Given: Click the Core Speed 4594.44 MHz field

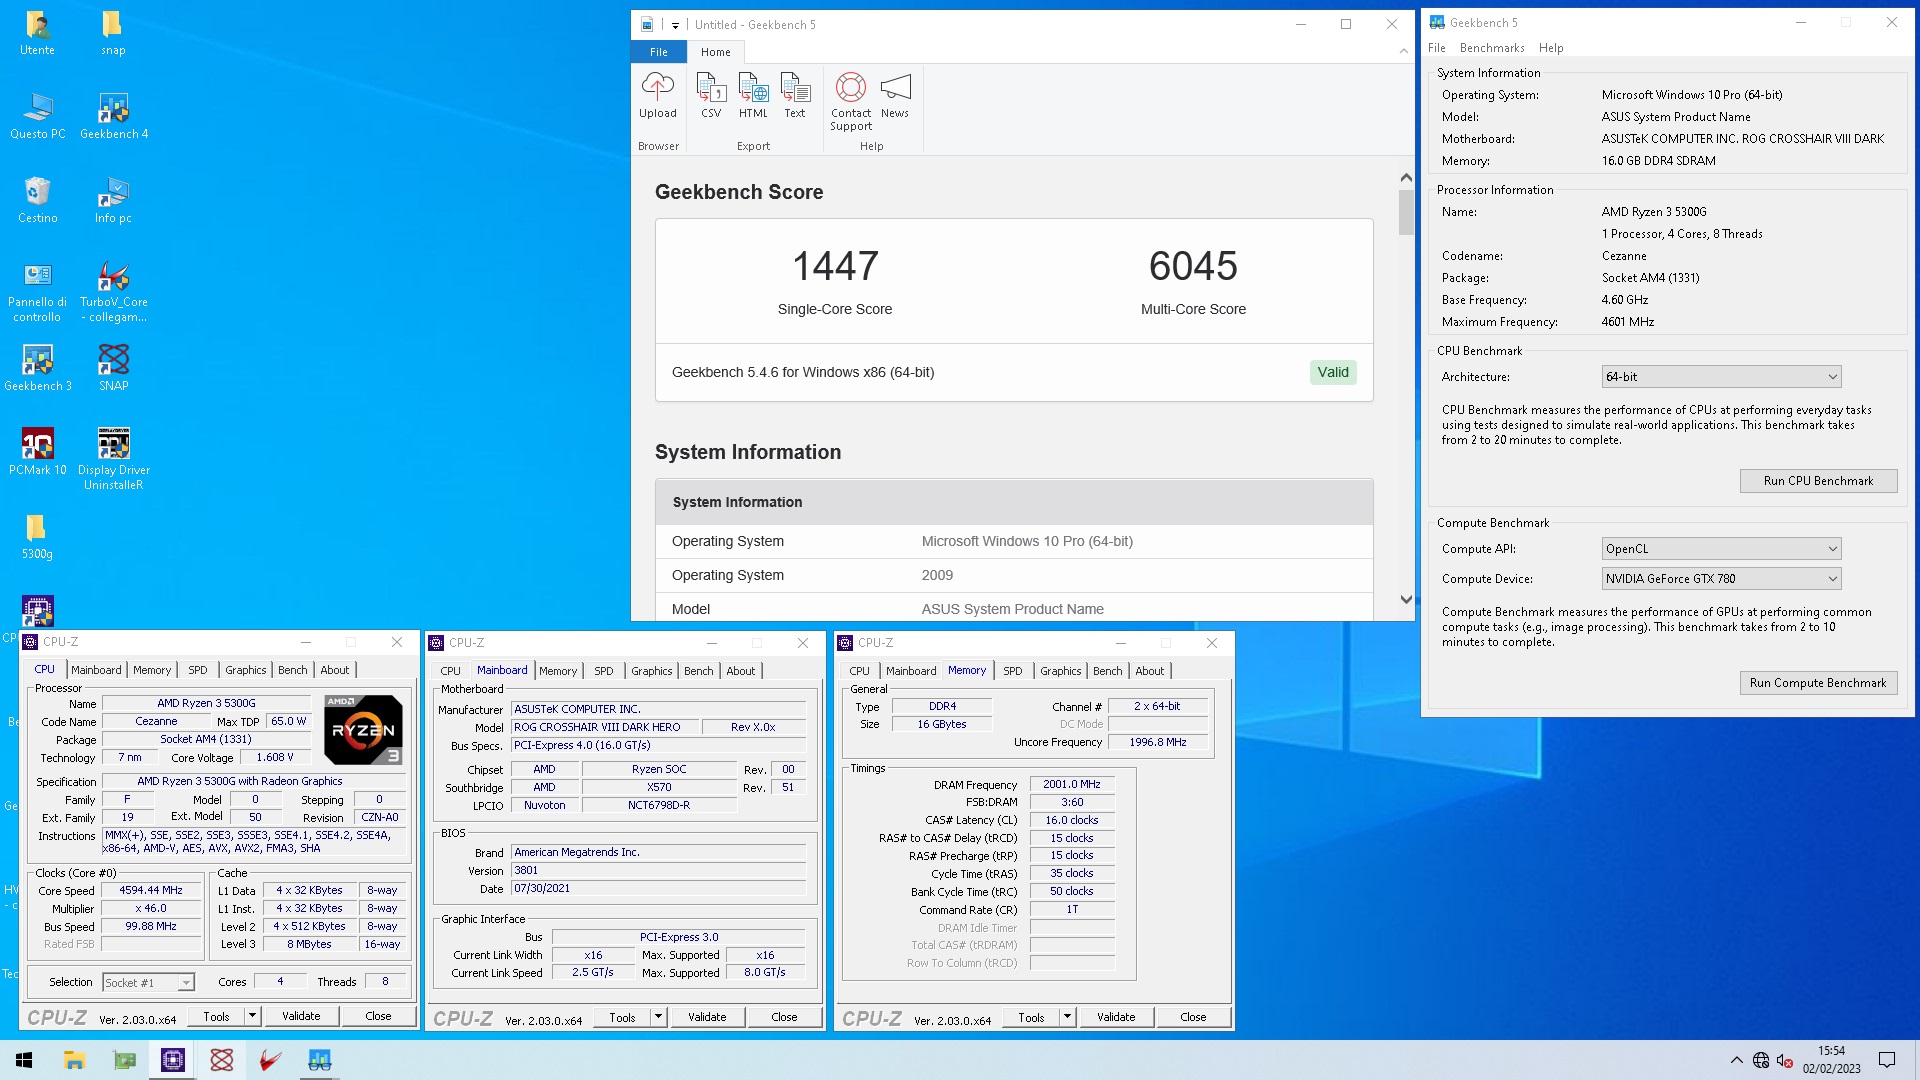Looking at the screenshot, I should click(151, 890).
